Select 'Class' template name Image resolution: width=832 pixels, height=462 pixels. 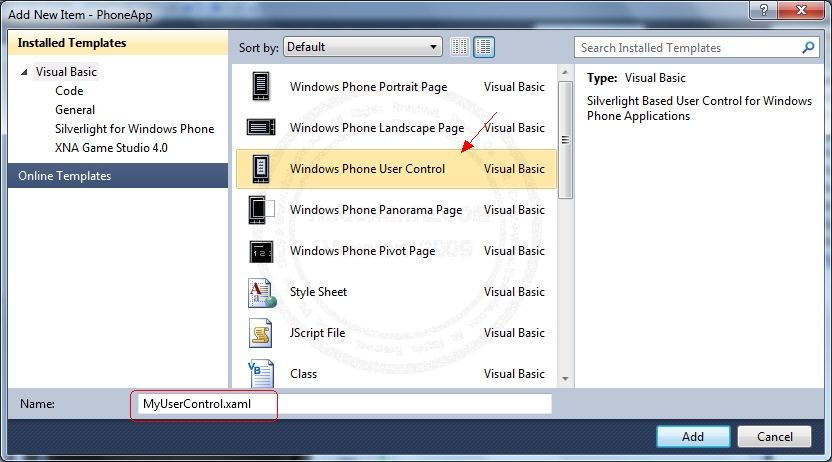pos(304,374)
